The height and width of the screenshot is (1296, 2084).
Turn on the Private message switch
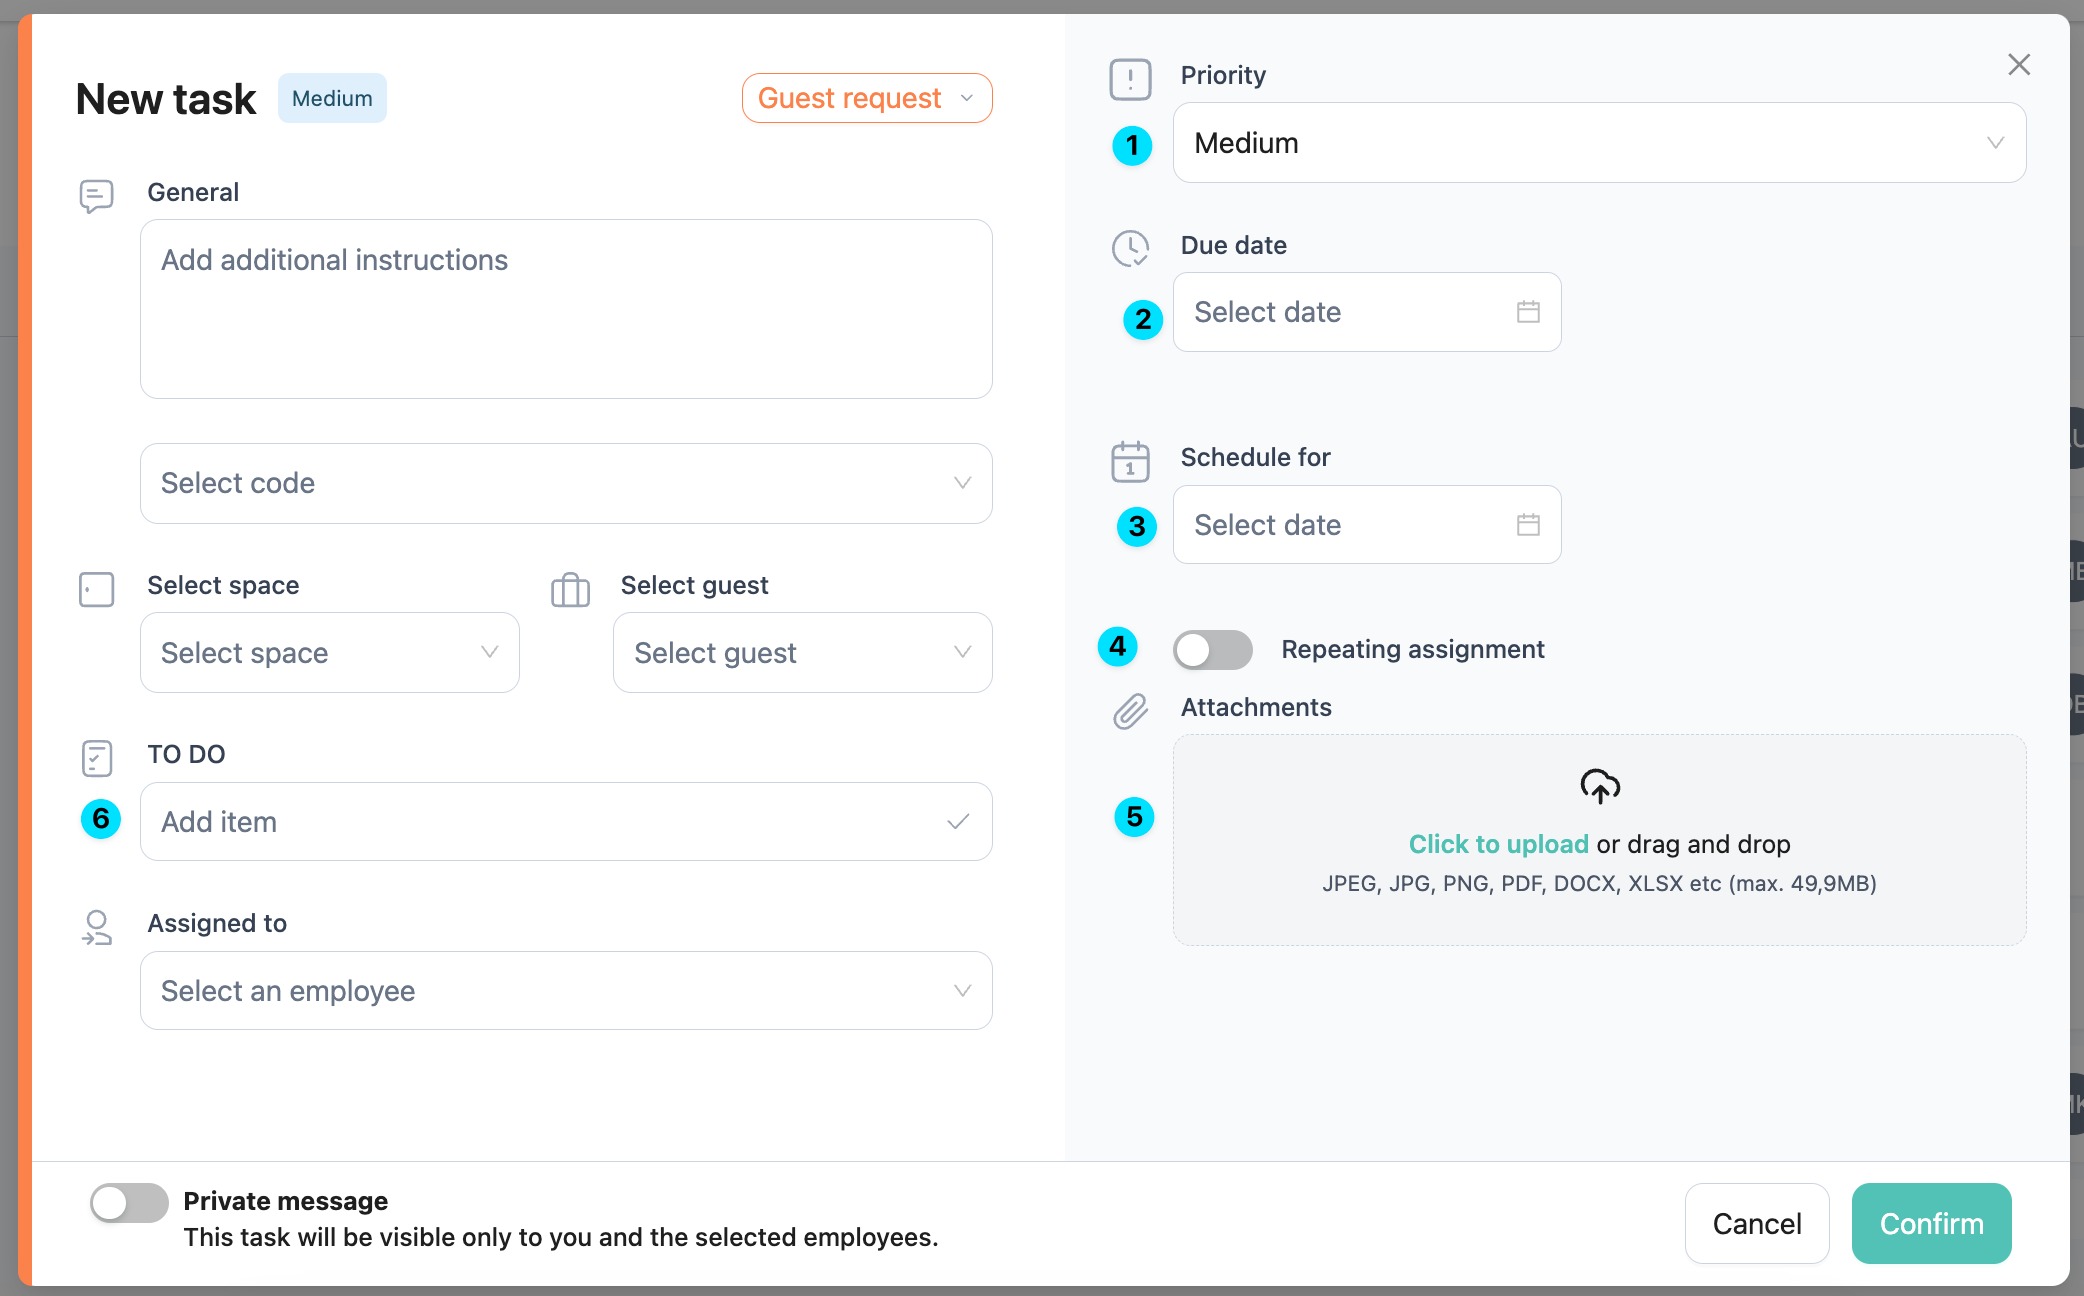click(x=129, y=1203)
